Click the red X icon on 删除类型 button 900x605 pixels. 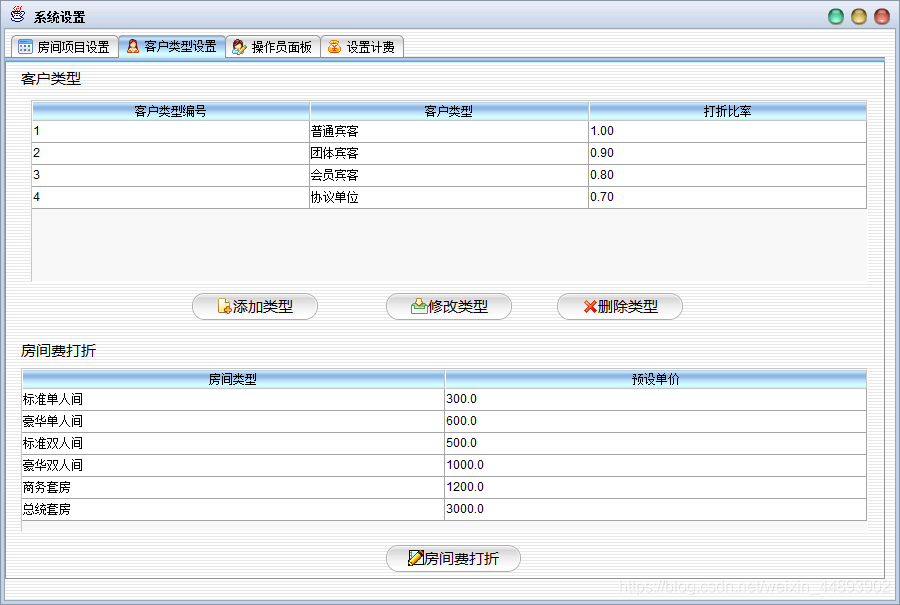click(x=590, y=307)
